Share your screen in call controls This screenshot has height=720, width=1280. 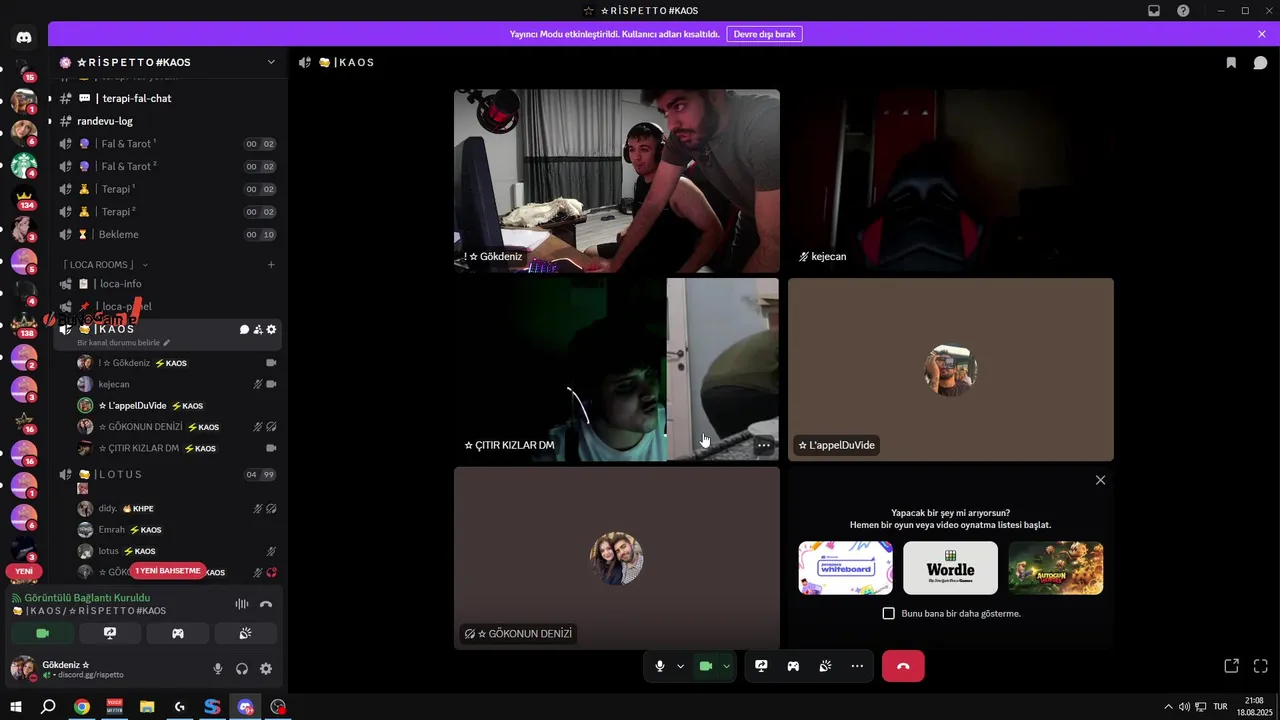(761, 666)
